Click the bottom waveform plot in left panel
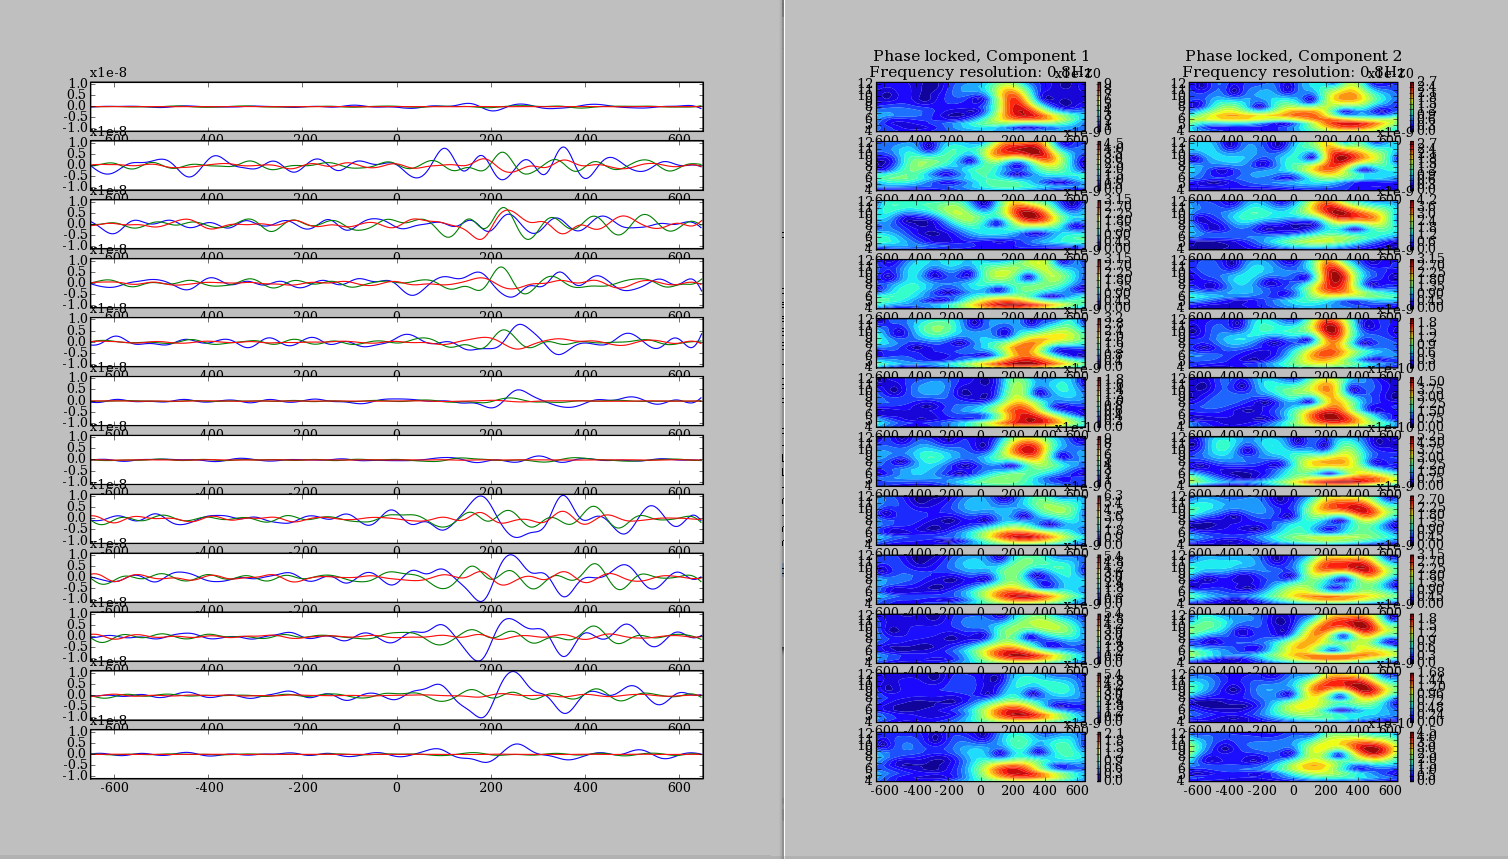This screenshot has height=859, width=1508. (x=396, y=754)
